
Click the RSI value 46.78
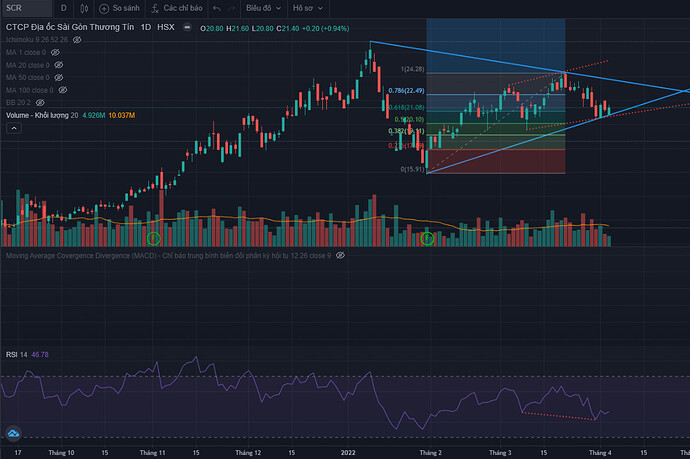40,355
